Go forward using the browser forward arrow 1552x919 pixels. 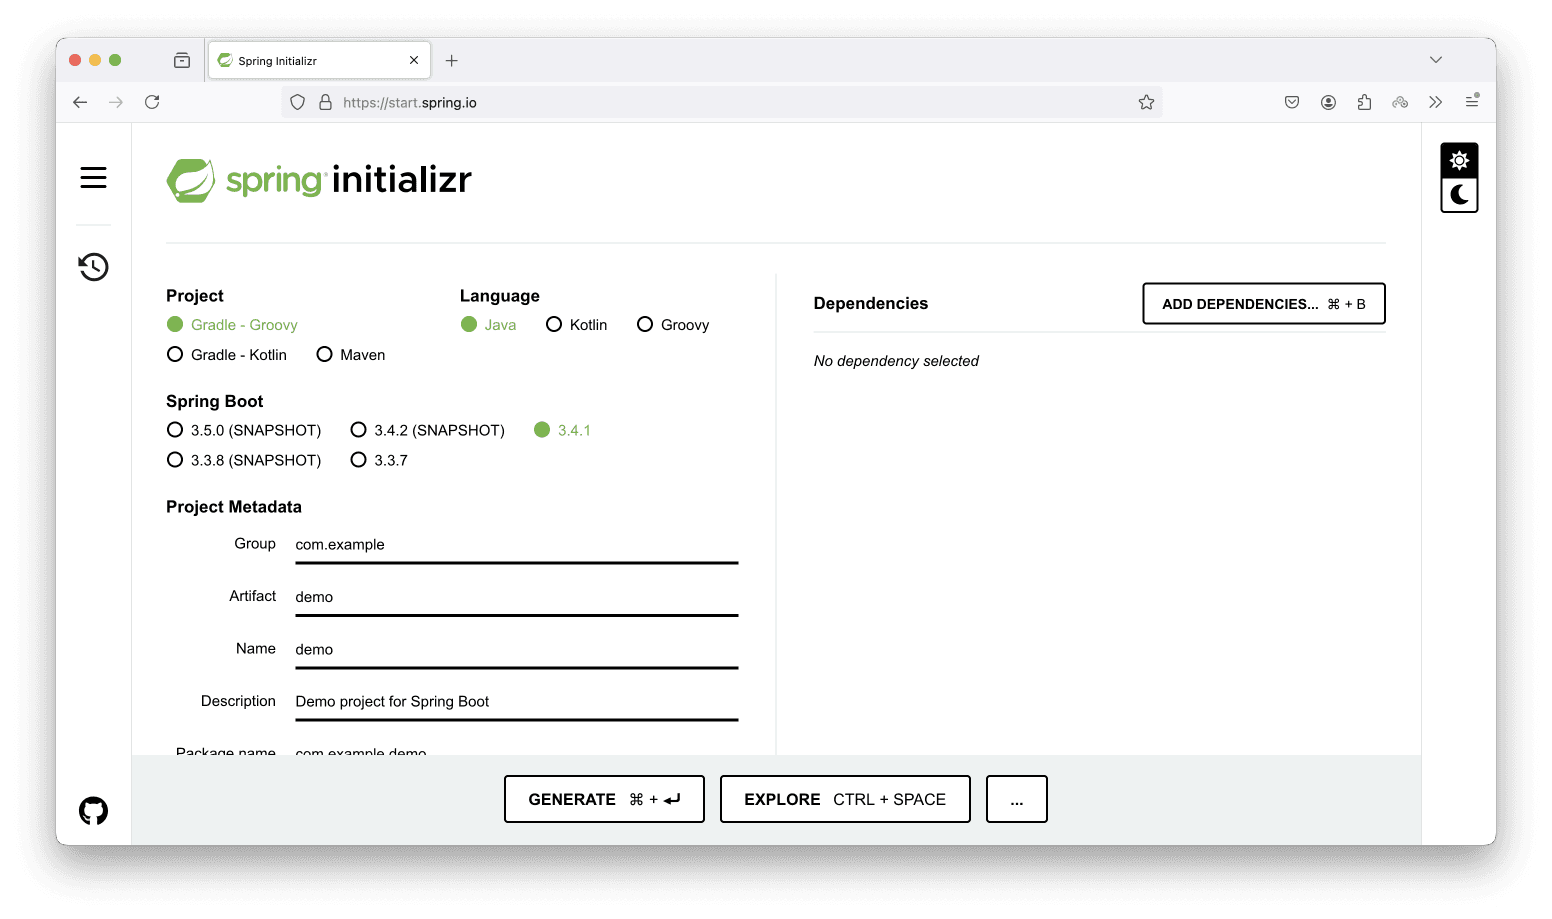(x=116, y=102)
